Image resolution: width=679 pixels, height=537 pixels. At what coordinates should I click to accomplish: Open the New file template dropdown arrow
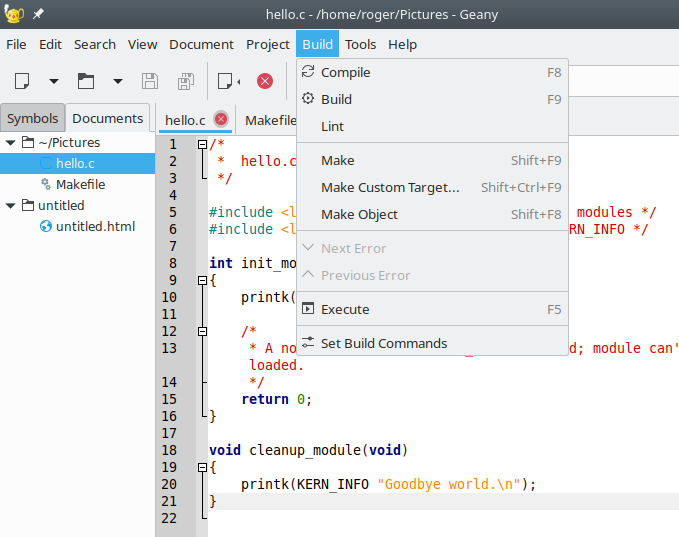(x=54, y=81)
